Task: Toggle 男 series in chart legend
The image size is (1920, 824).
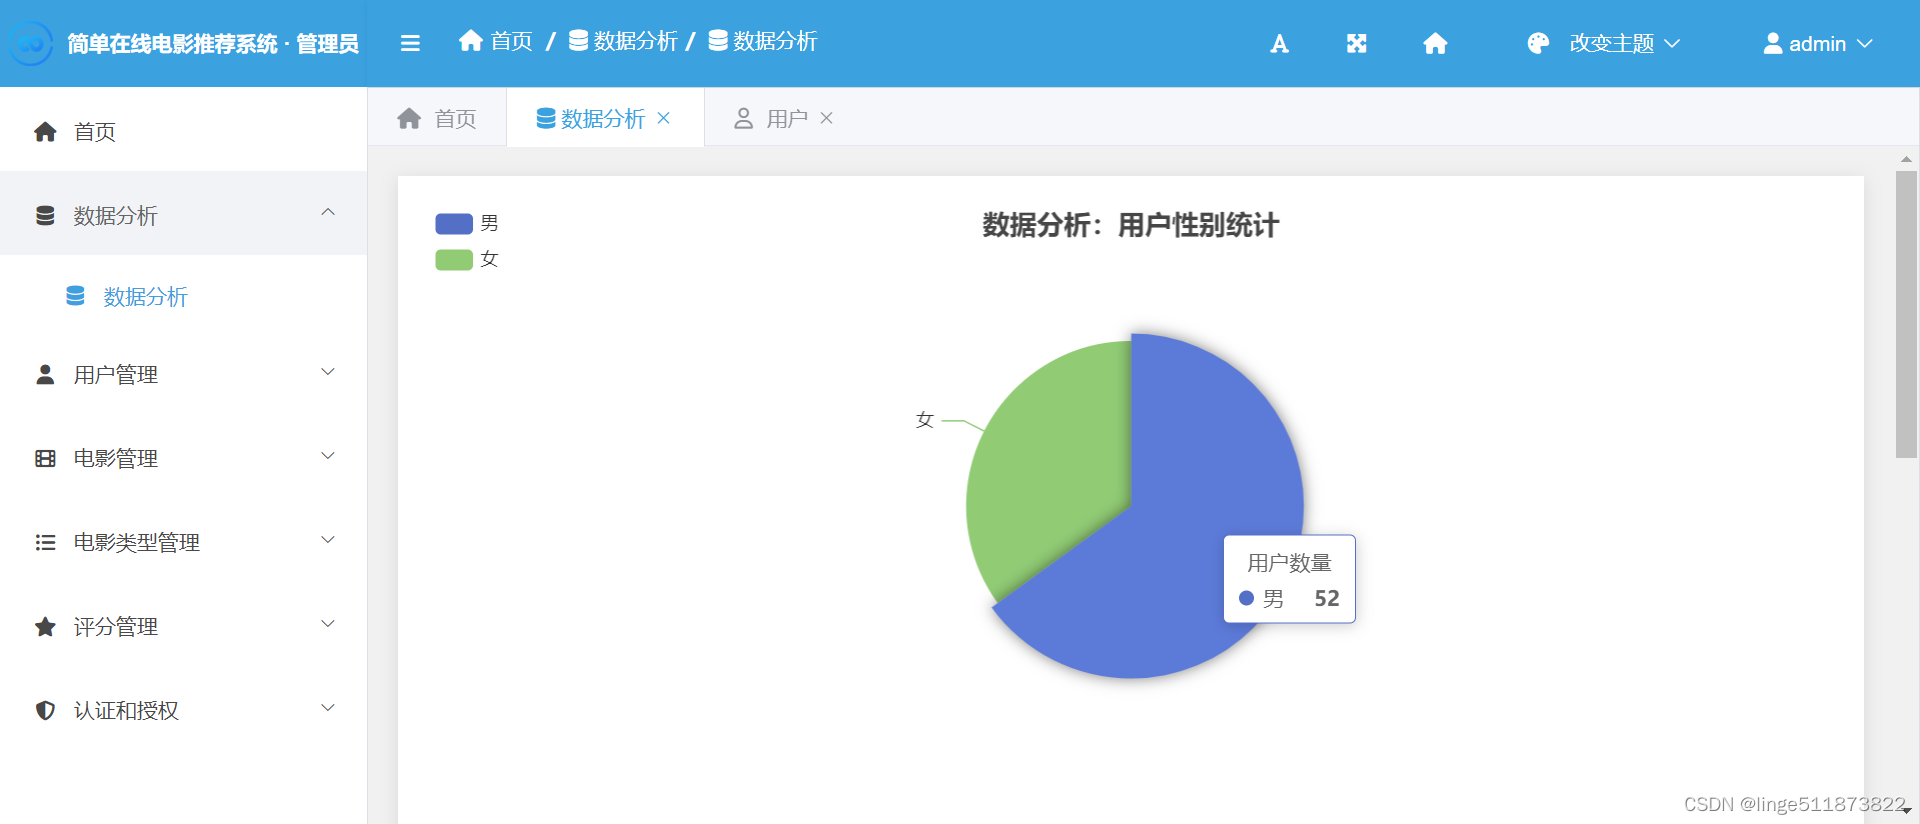Action: point(467,223)
